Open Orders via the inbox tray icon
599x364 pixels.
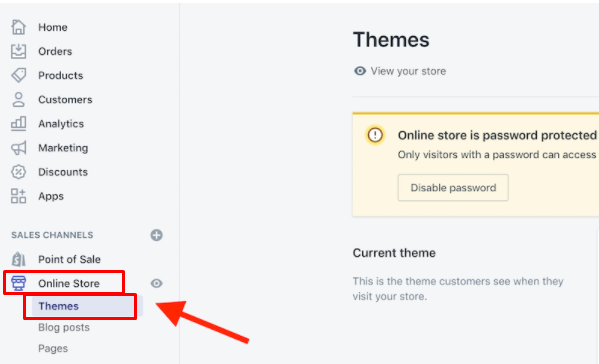tap(18, 51)
